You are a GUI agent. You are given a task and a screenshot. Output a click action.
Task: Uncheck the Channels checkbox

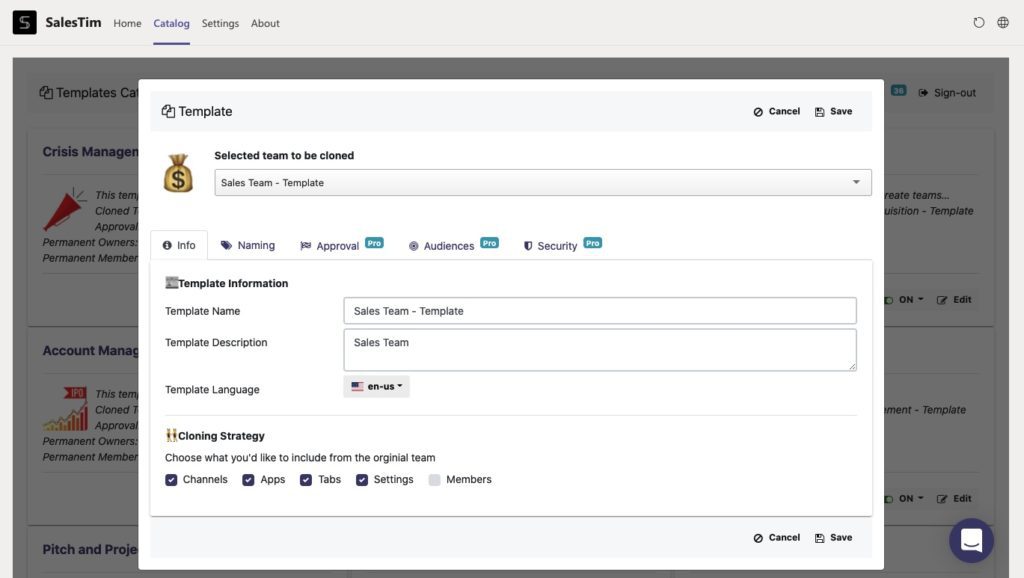(x=171, y=480)
